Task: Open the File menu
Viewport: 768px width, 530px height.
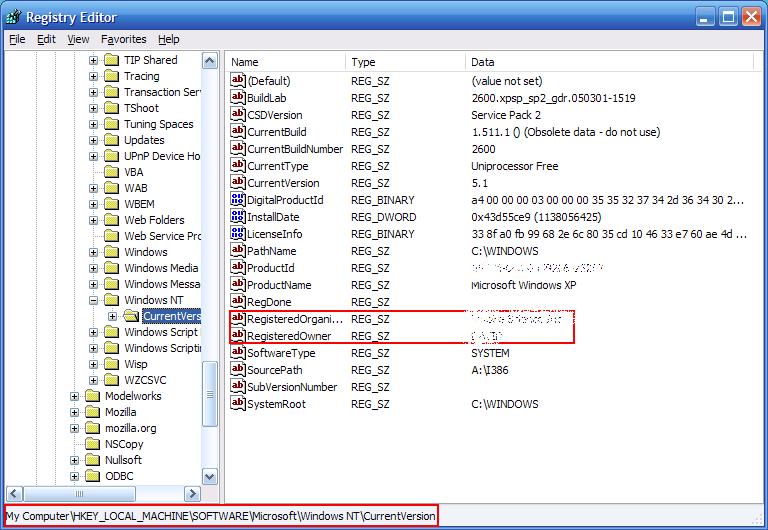Action: [x=17, y=39]
